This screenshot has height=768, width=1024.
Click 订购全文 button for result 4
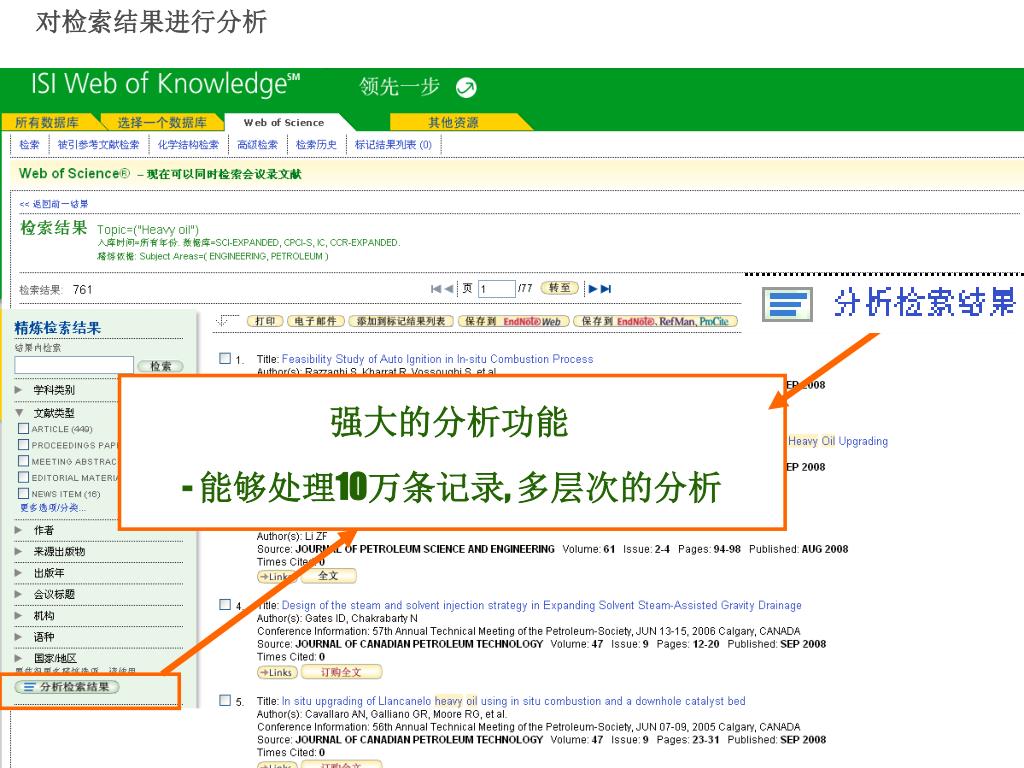coord(341,672)
